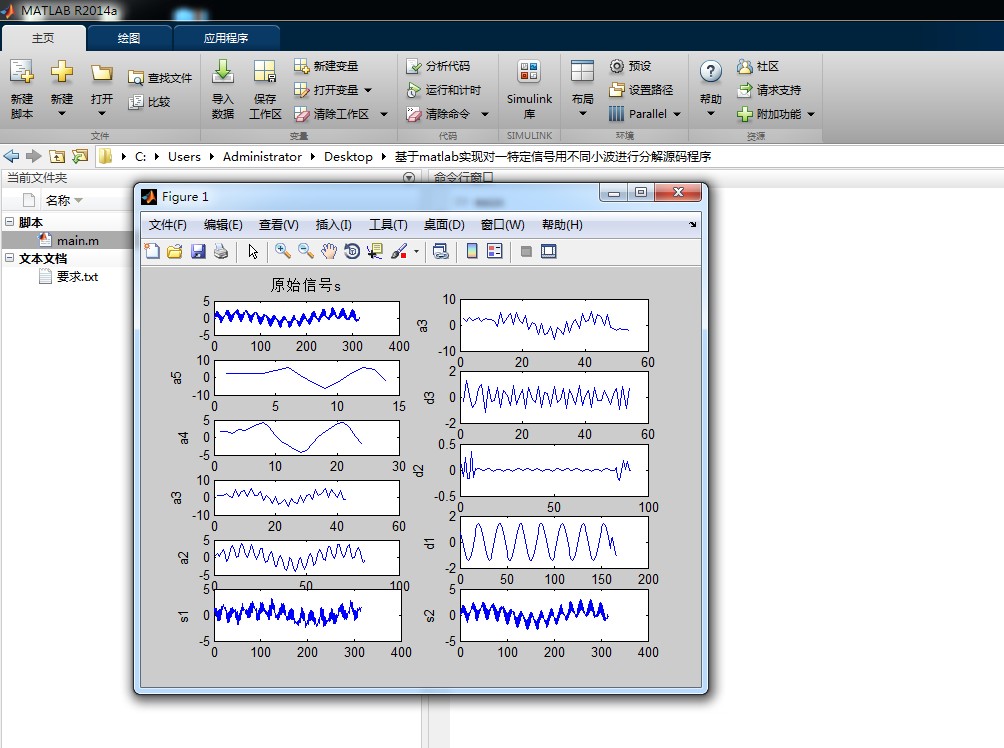Click the Link Plot icon
Viewport: 1004px width, 748px height.
(x=441, y=251)
